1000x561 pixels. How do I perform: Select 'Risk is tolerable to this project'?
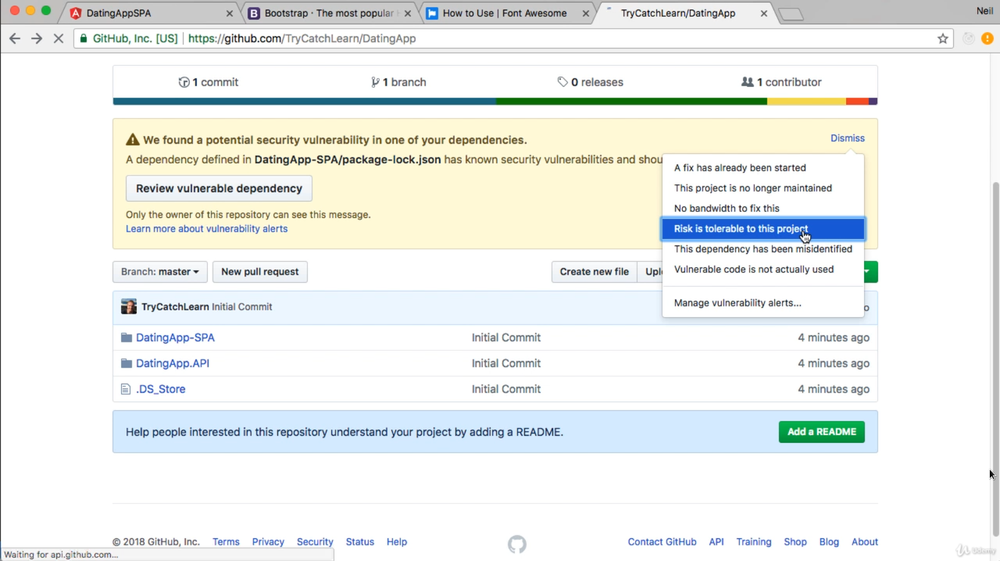763,229
